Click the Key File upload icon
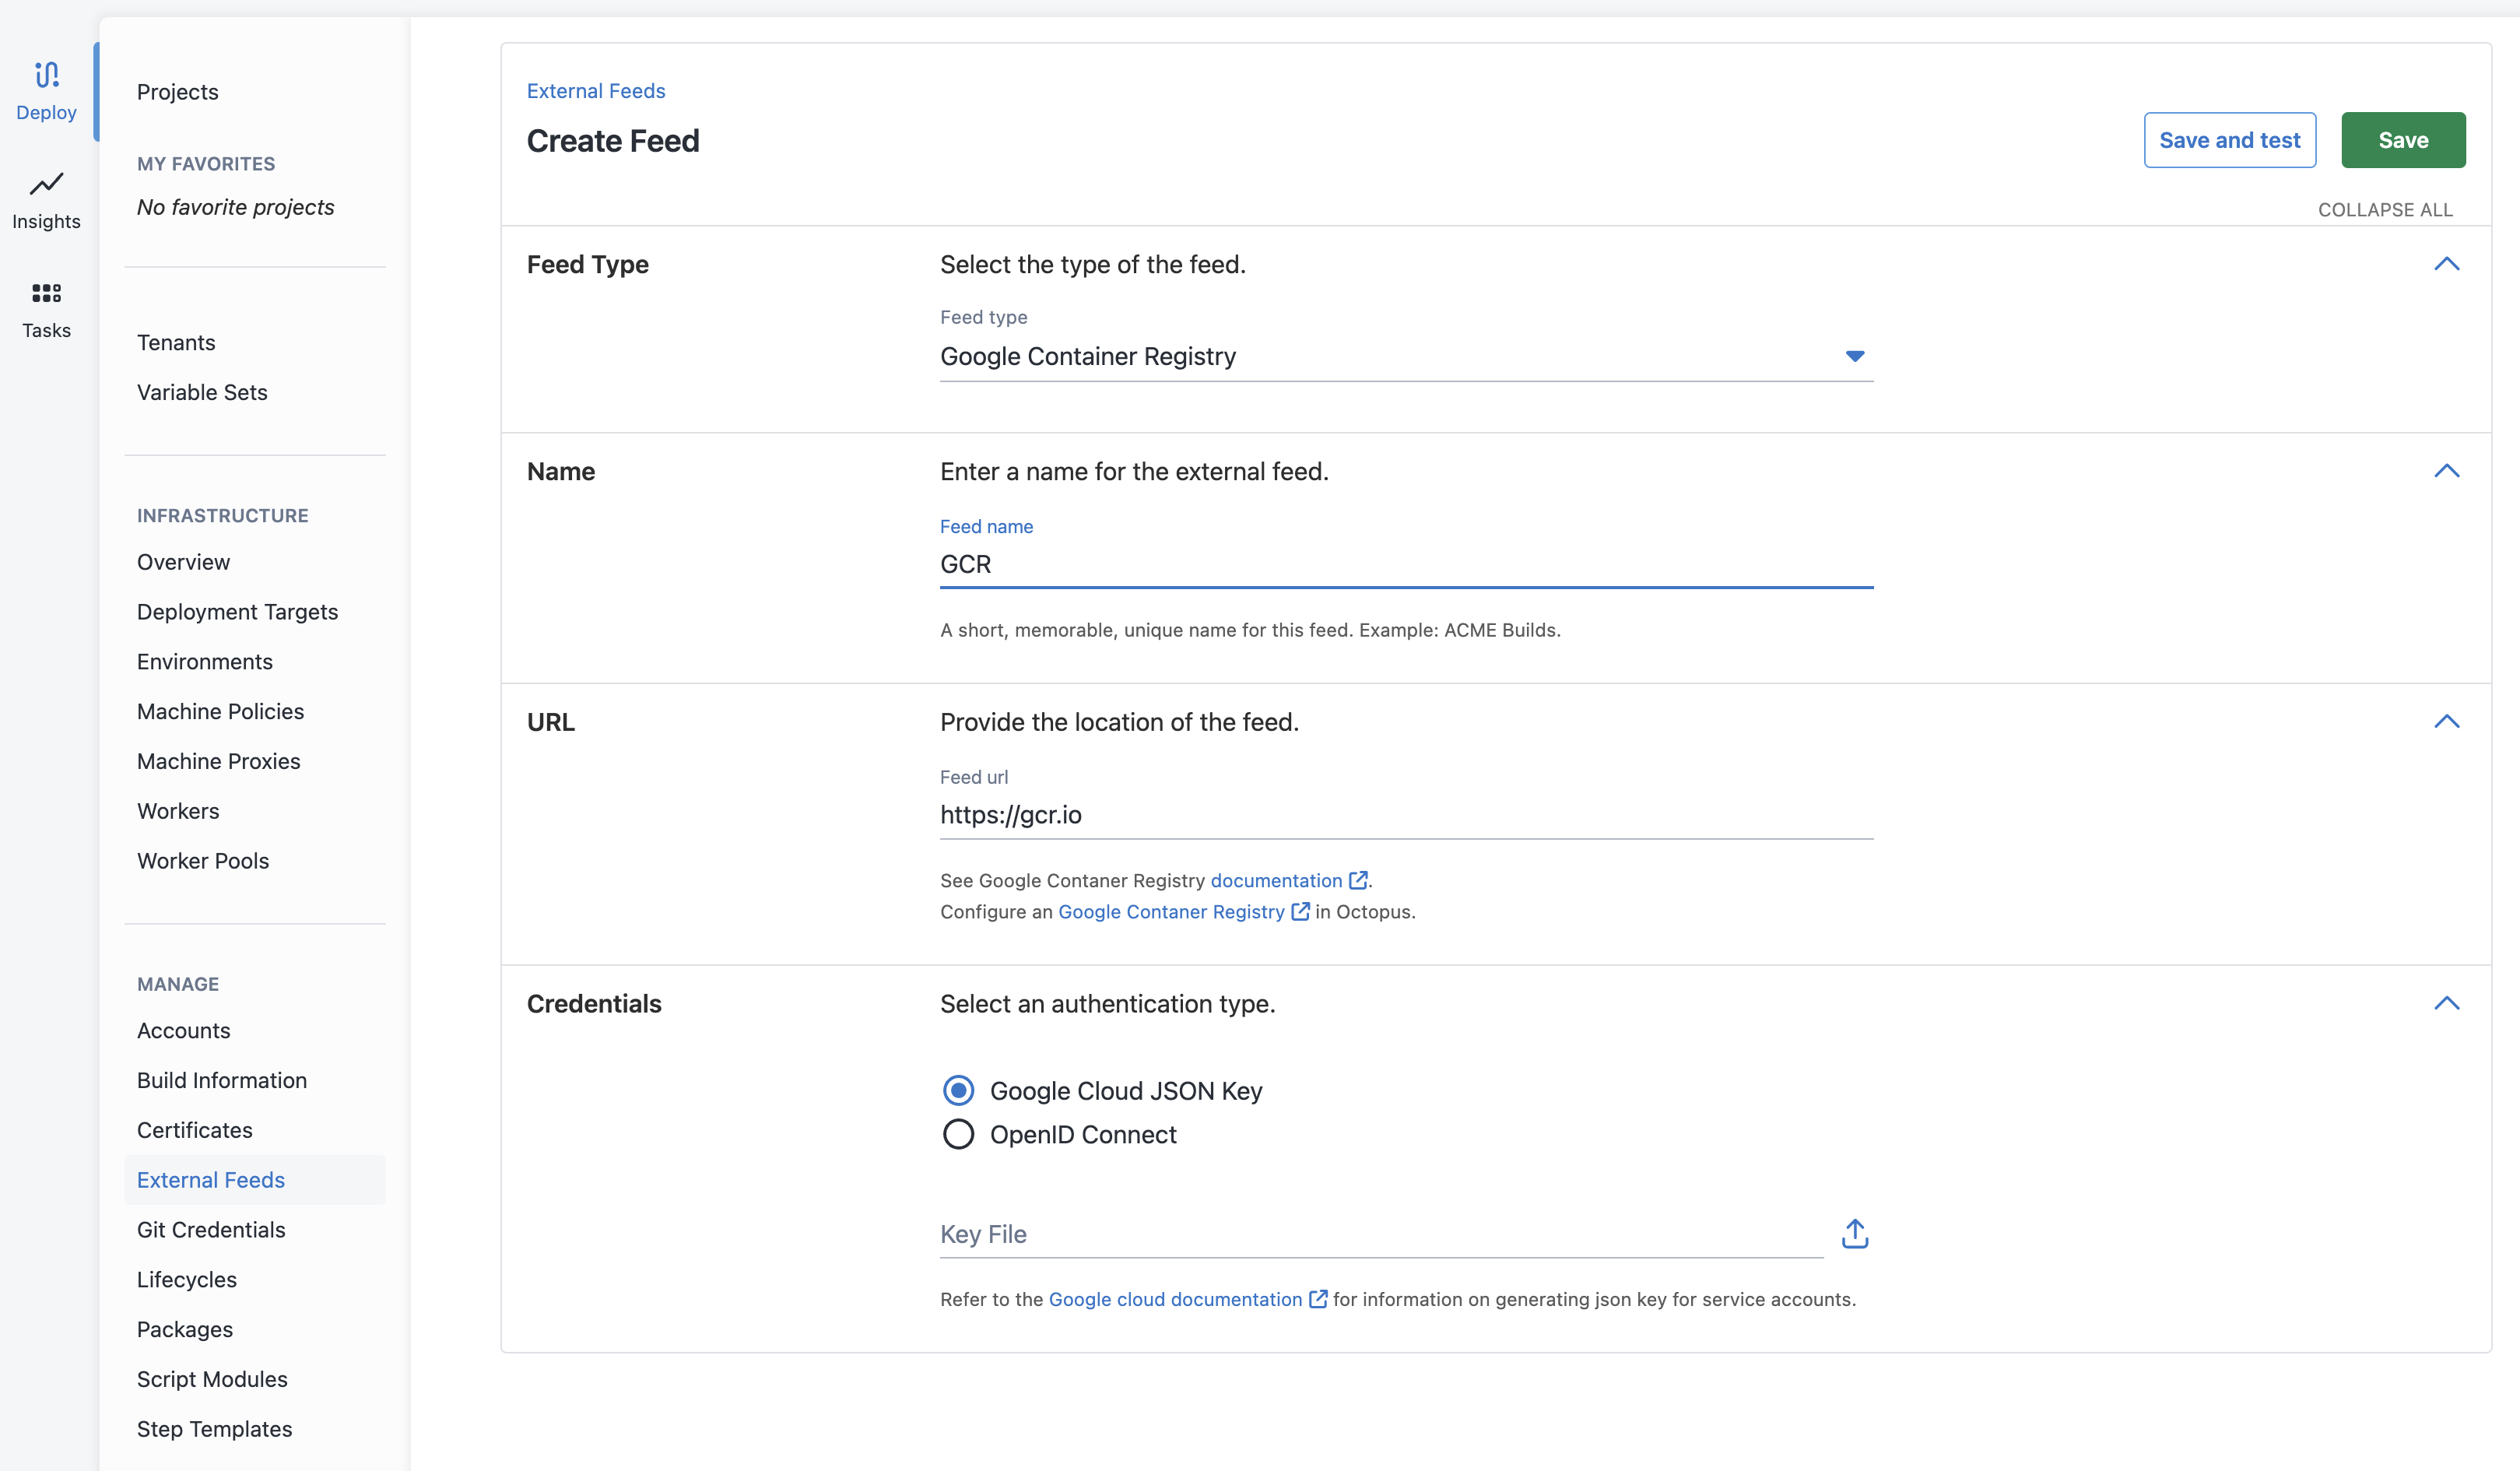 pos(1855,1233)
